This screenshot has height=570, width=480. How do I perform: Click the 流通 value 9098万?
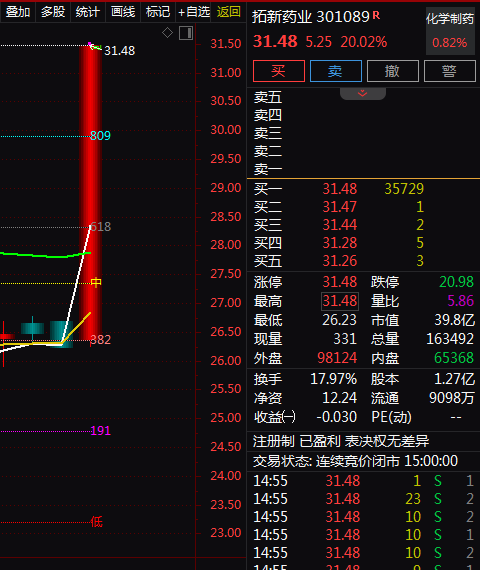[452, 398]
